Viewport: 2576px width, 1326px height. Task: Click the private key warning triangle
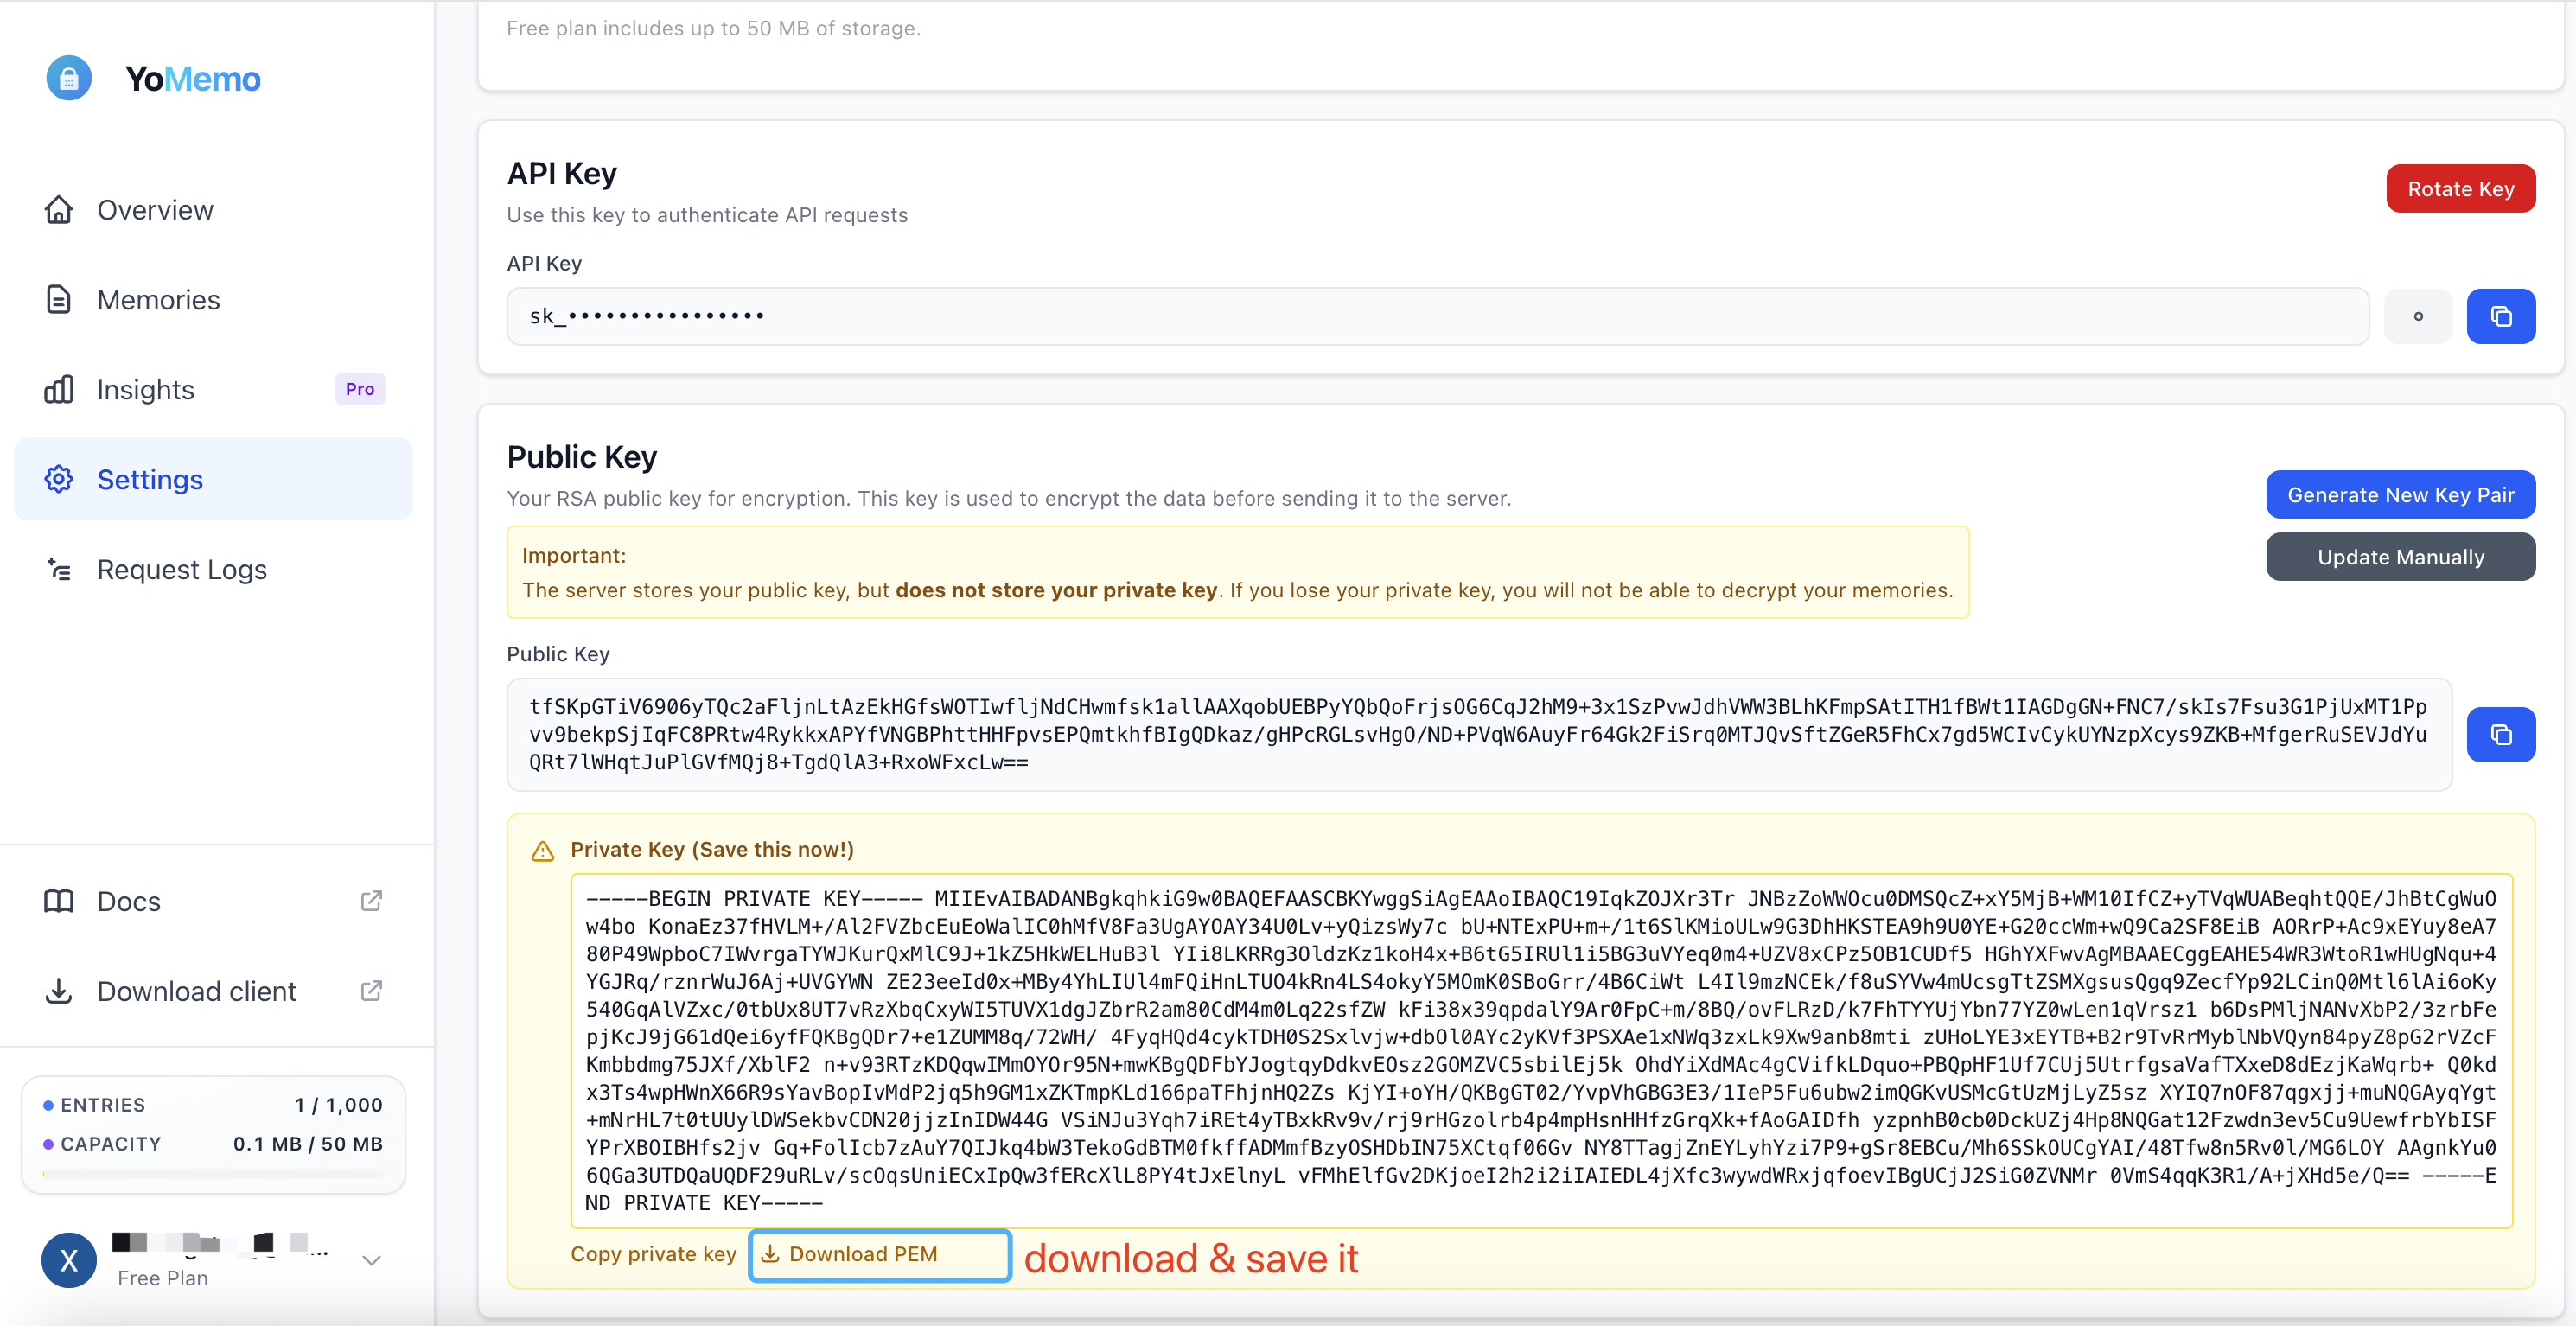point(542,850)
